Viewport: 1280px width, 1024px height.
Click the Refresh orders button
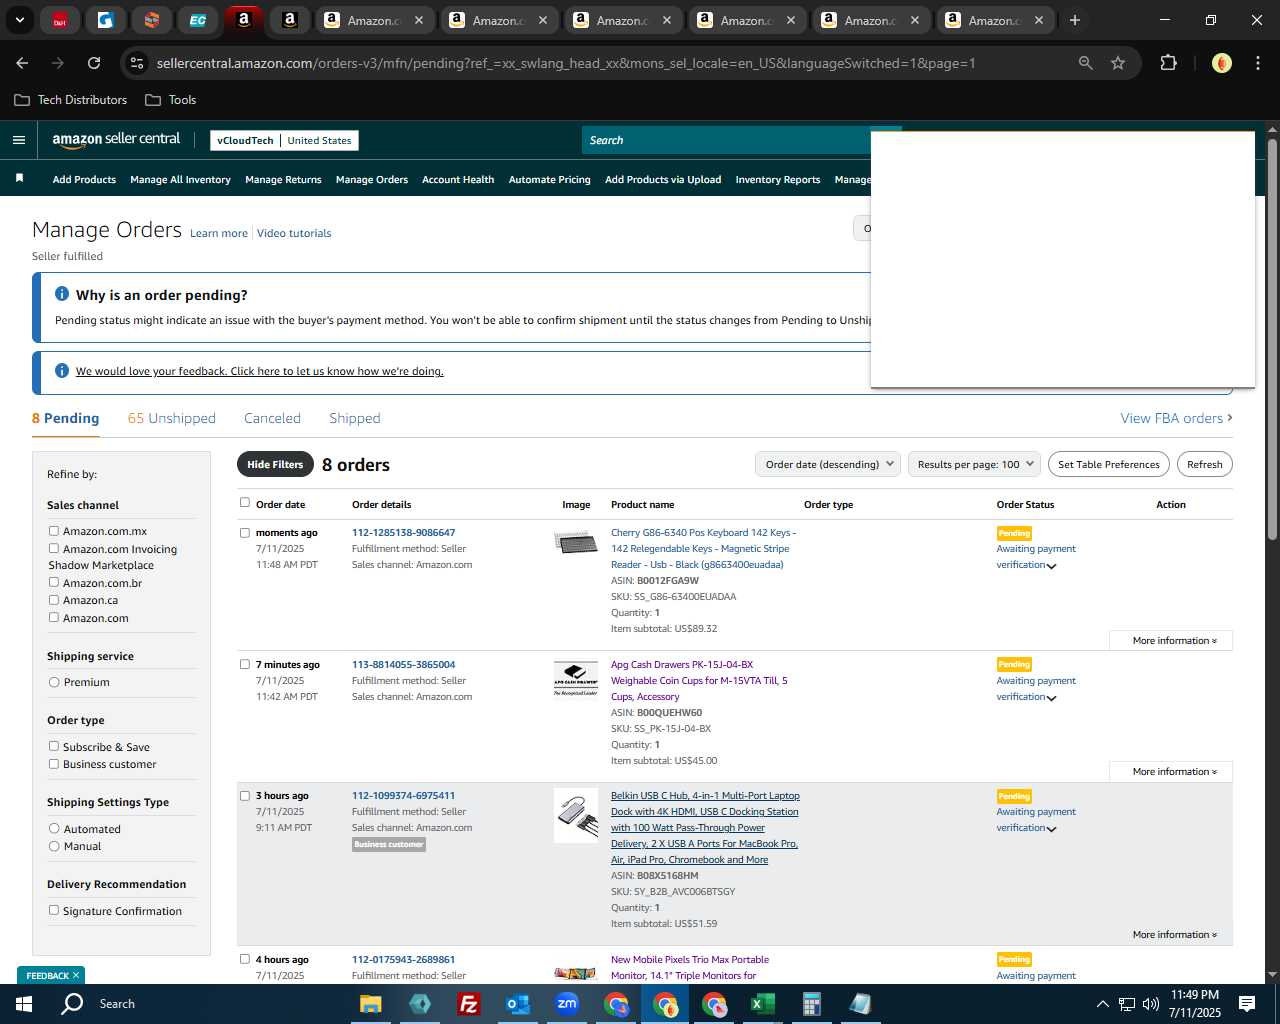pos(1204,464)
